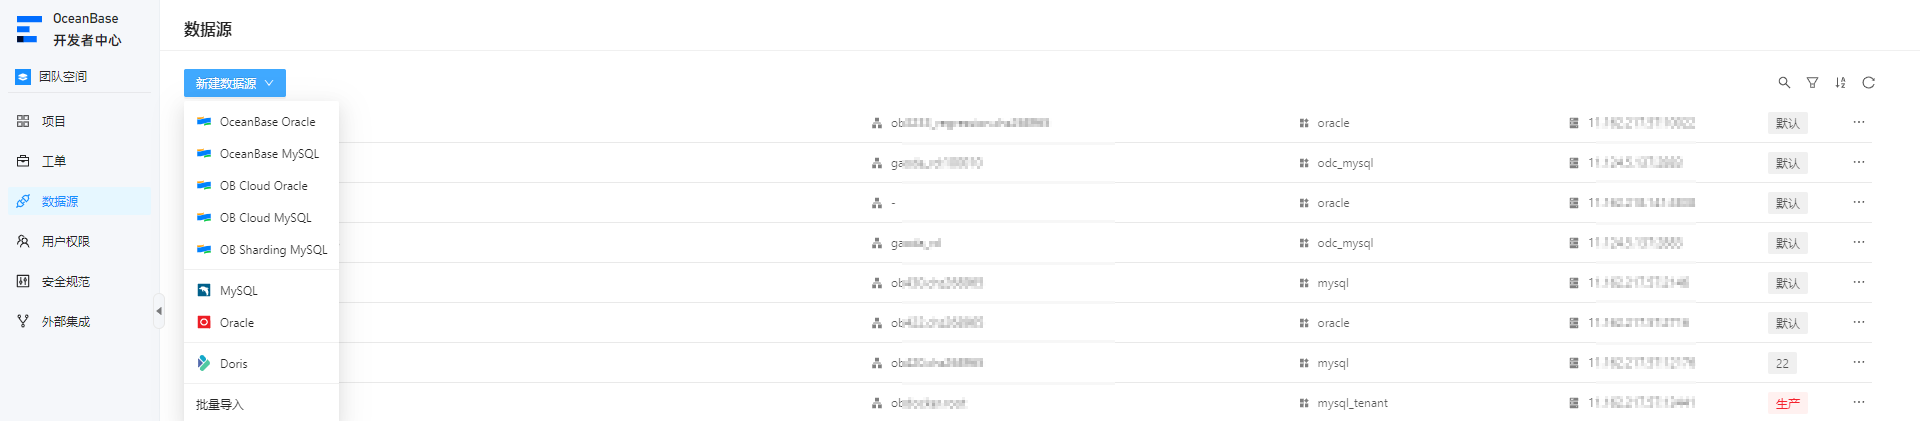This screenshot has width=1920, height=421.
Task: Click the red 生产 environment tag
Action: pos(1787,403)
